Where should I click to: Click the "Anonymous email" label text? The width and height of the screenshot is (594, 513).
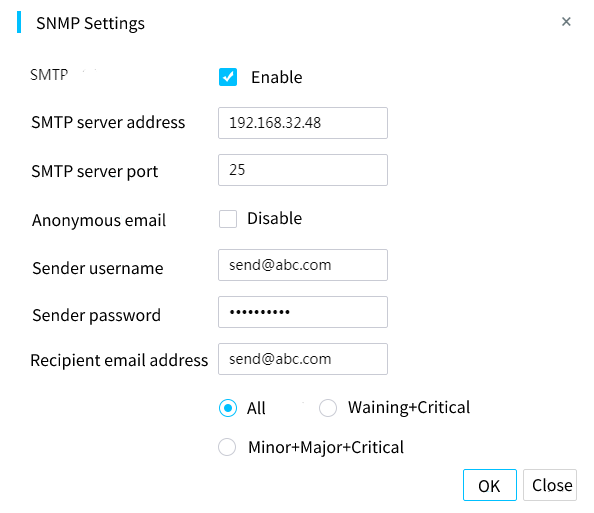[x=99, y=220]
